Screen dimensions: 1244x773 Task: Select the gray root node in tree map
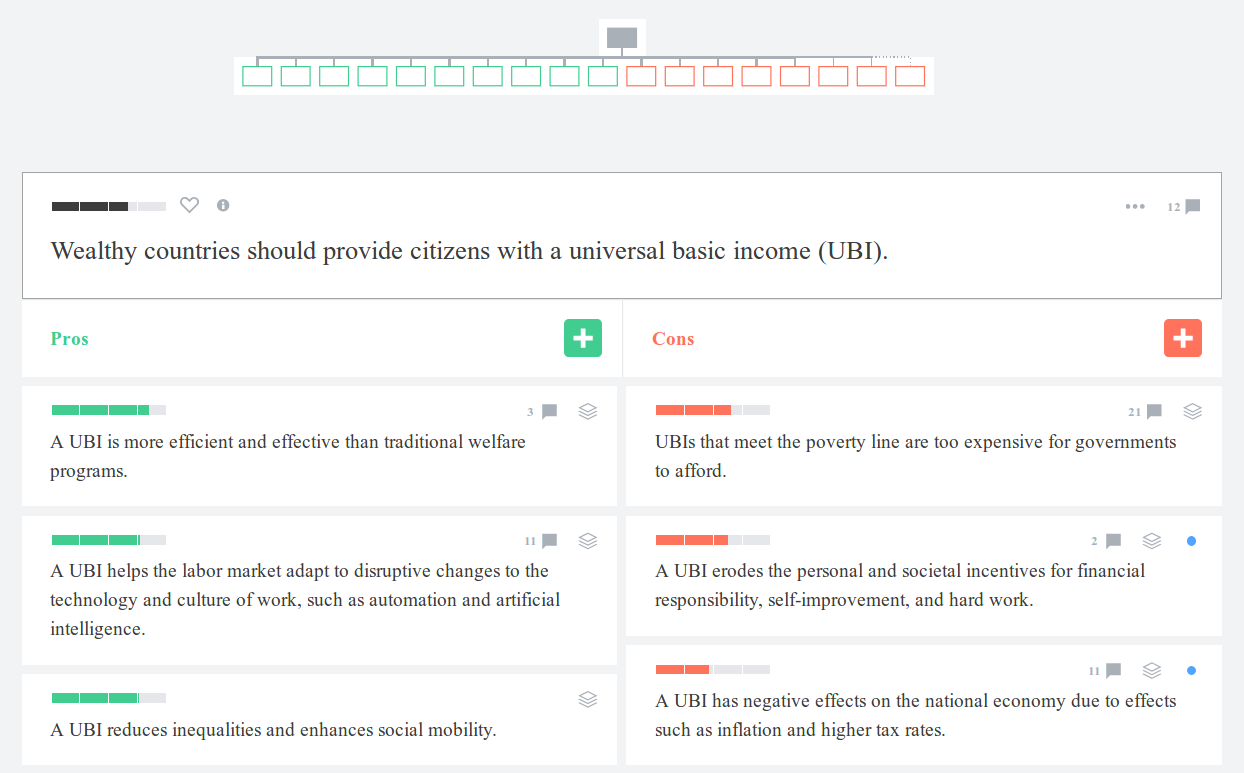622,38
